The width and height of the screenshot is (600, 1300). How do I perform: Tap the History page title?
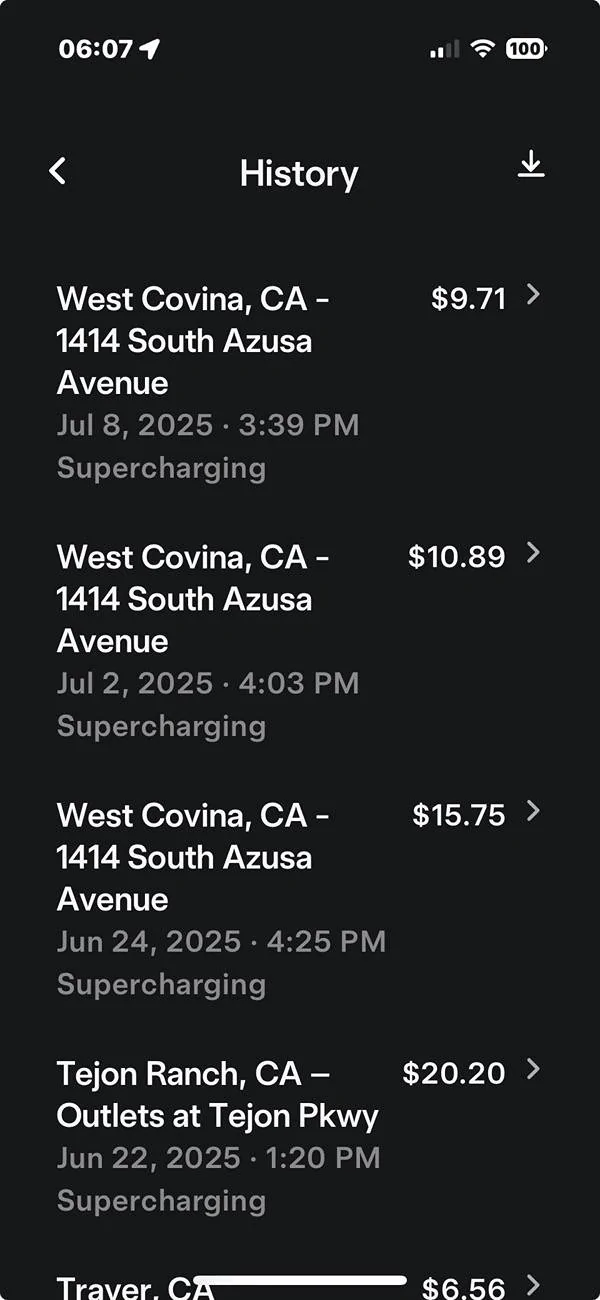click(x=299, y=174)
